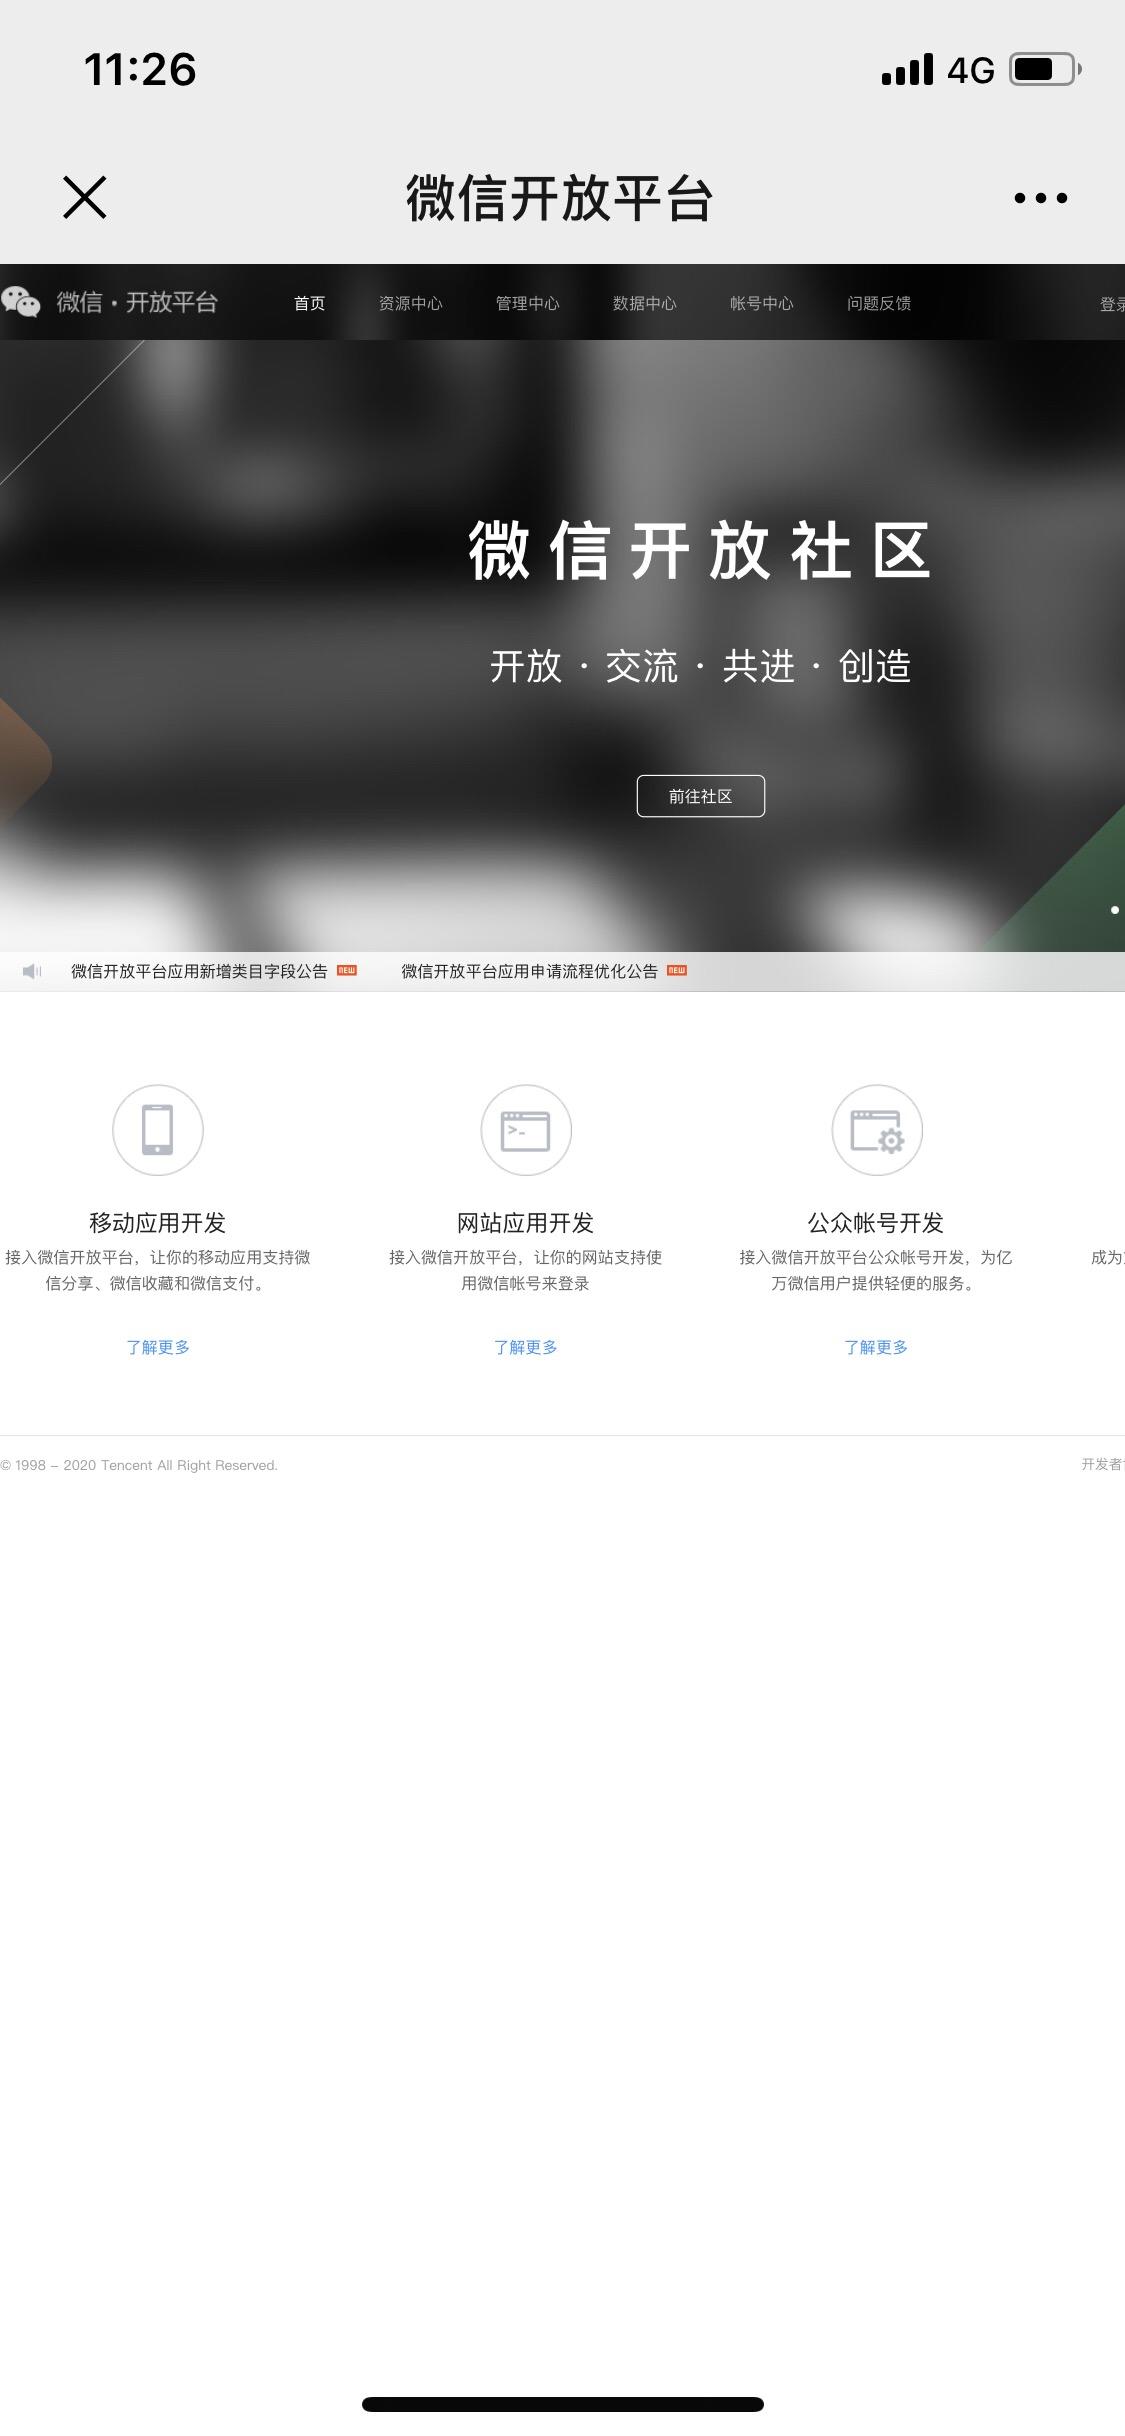Close the WeChat in-app browser page

coord(84,197)
